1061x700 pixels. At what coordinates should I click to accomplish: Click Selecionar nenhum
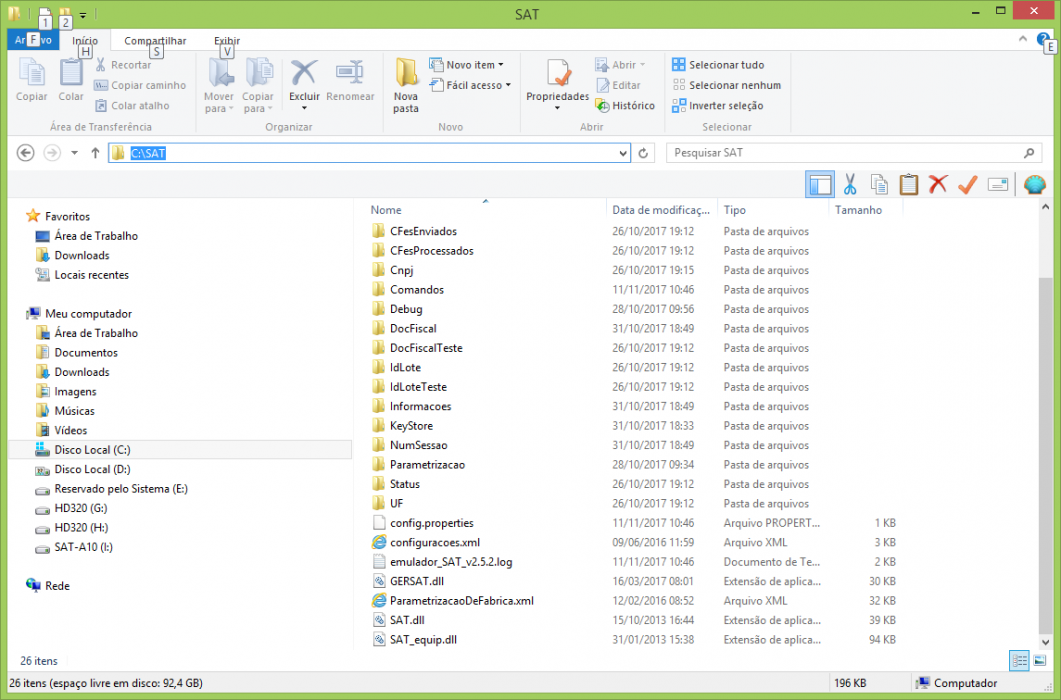(726, 85)
